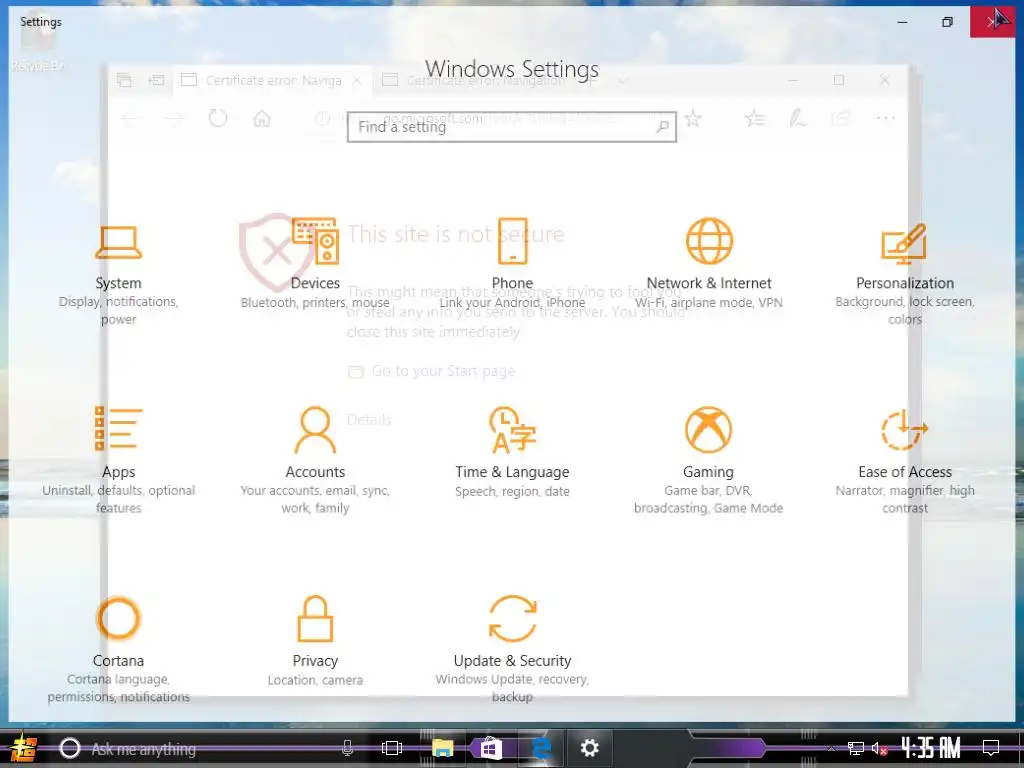1024x768 pixels.
Task: Click the Settings gear on the taskbar
Action: point(590,748)
